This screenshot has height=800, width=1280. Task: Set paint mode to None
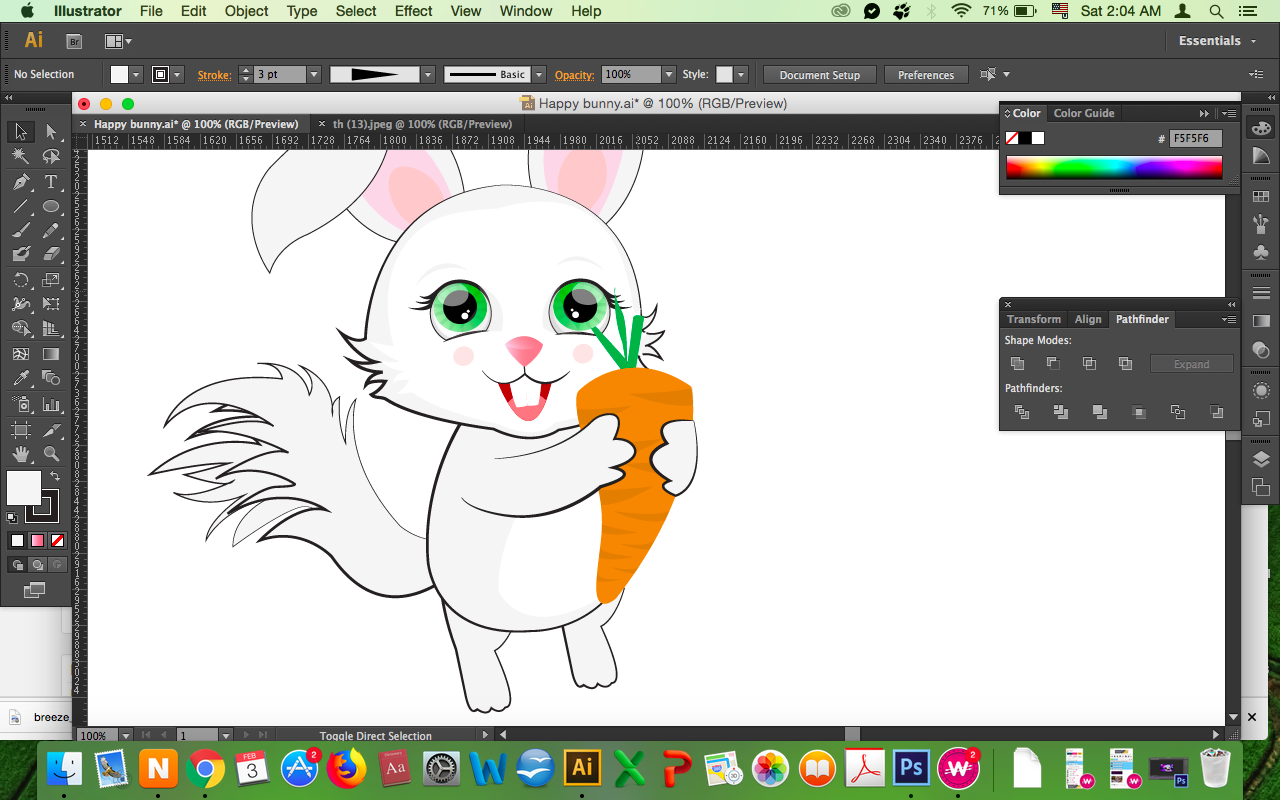pos(57,541)
